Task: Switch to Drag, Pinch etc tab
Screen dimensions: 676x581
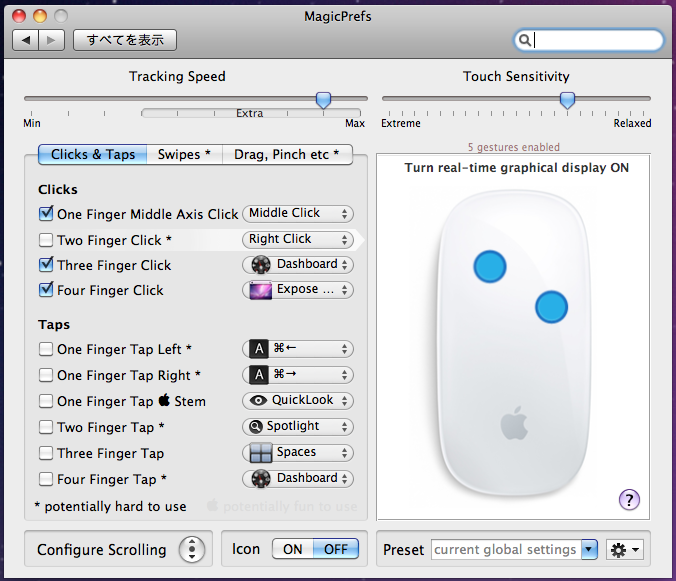Action: pyautogui.click(x=287, y=154)
